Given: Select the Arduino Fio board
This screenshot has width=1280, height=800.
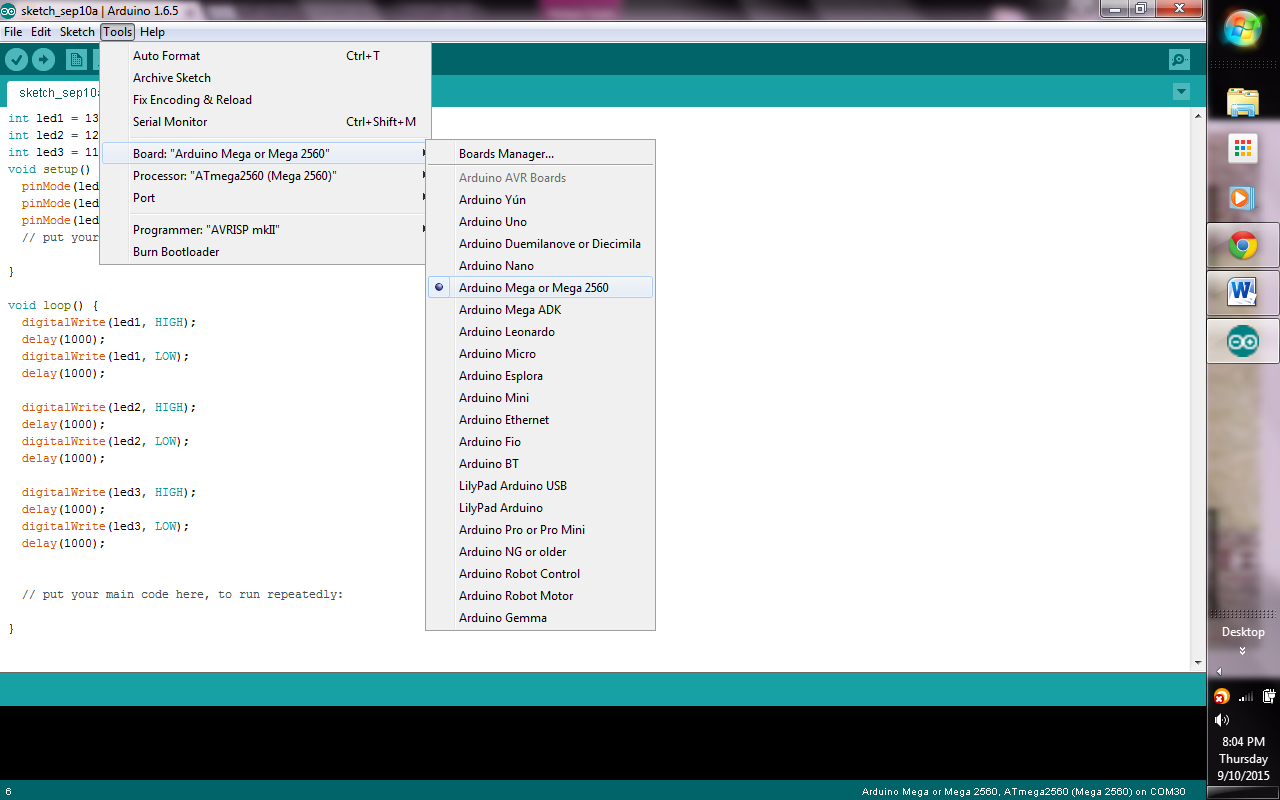Looking at the screenshot, I should 540,442.
